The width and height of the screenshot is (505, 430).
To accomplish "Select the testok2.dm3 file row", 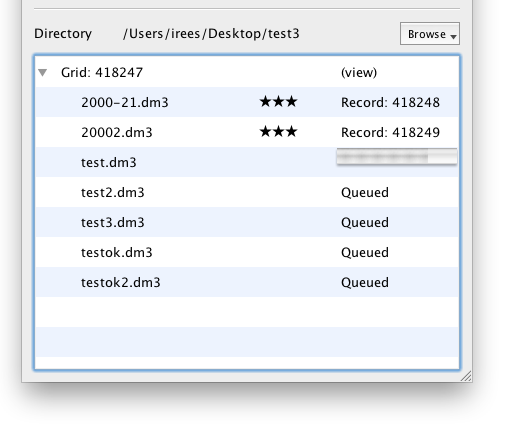I will pyautogui.click(x=247, y=282).
